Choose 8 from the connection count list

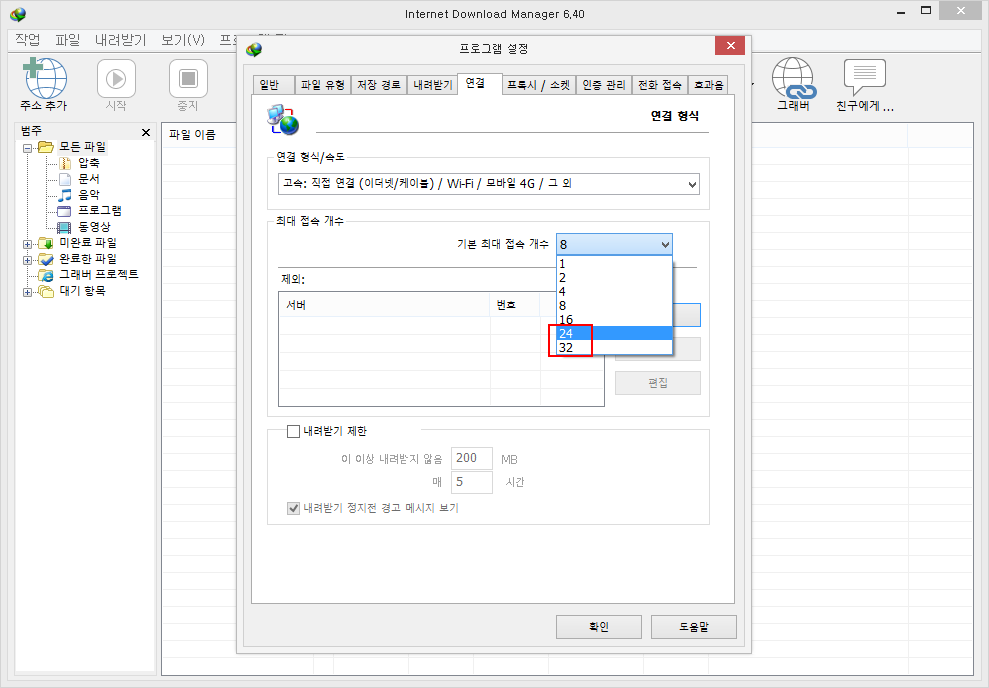(x=614, y=306)
